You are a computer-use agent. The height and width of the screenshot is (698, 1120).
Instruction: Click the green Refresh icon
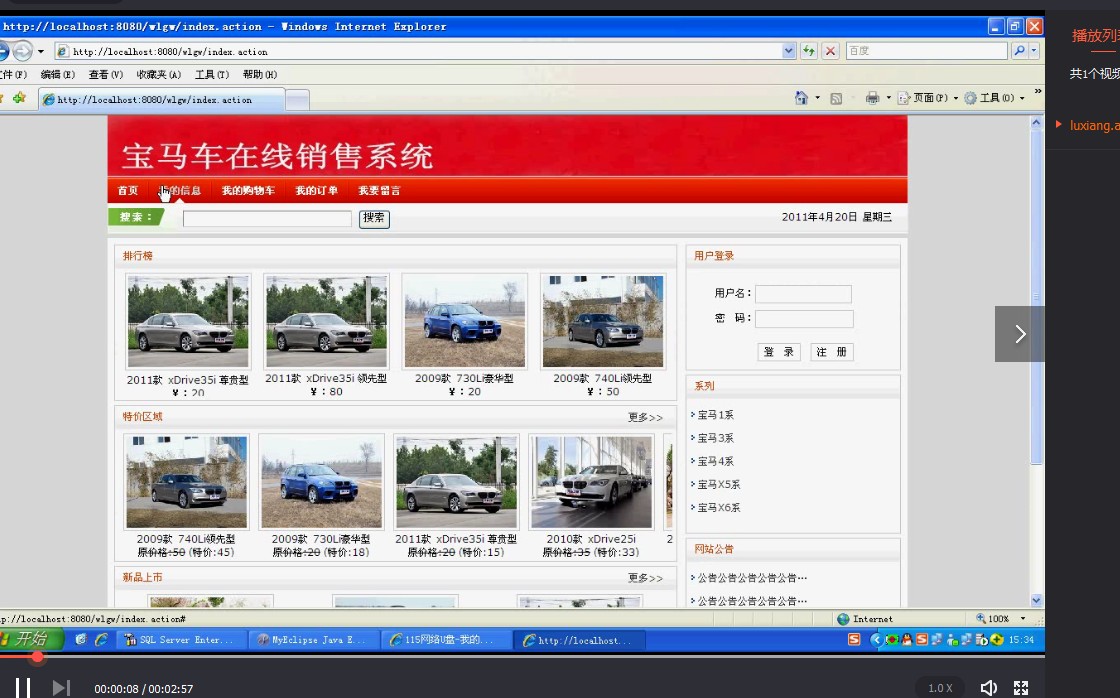[x=809, y=51]
